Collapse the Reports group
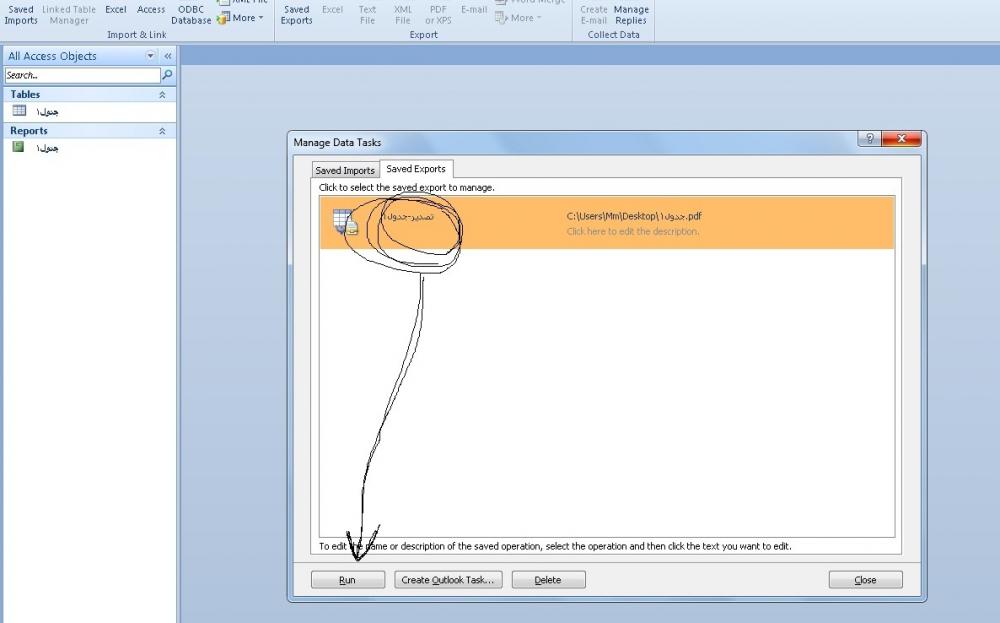The height and width of the screenshot is (623, 1000). (162, 131)
